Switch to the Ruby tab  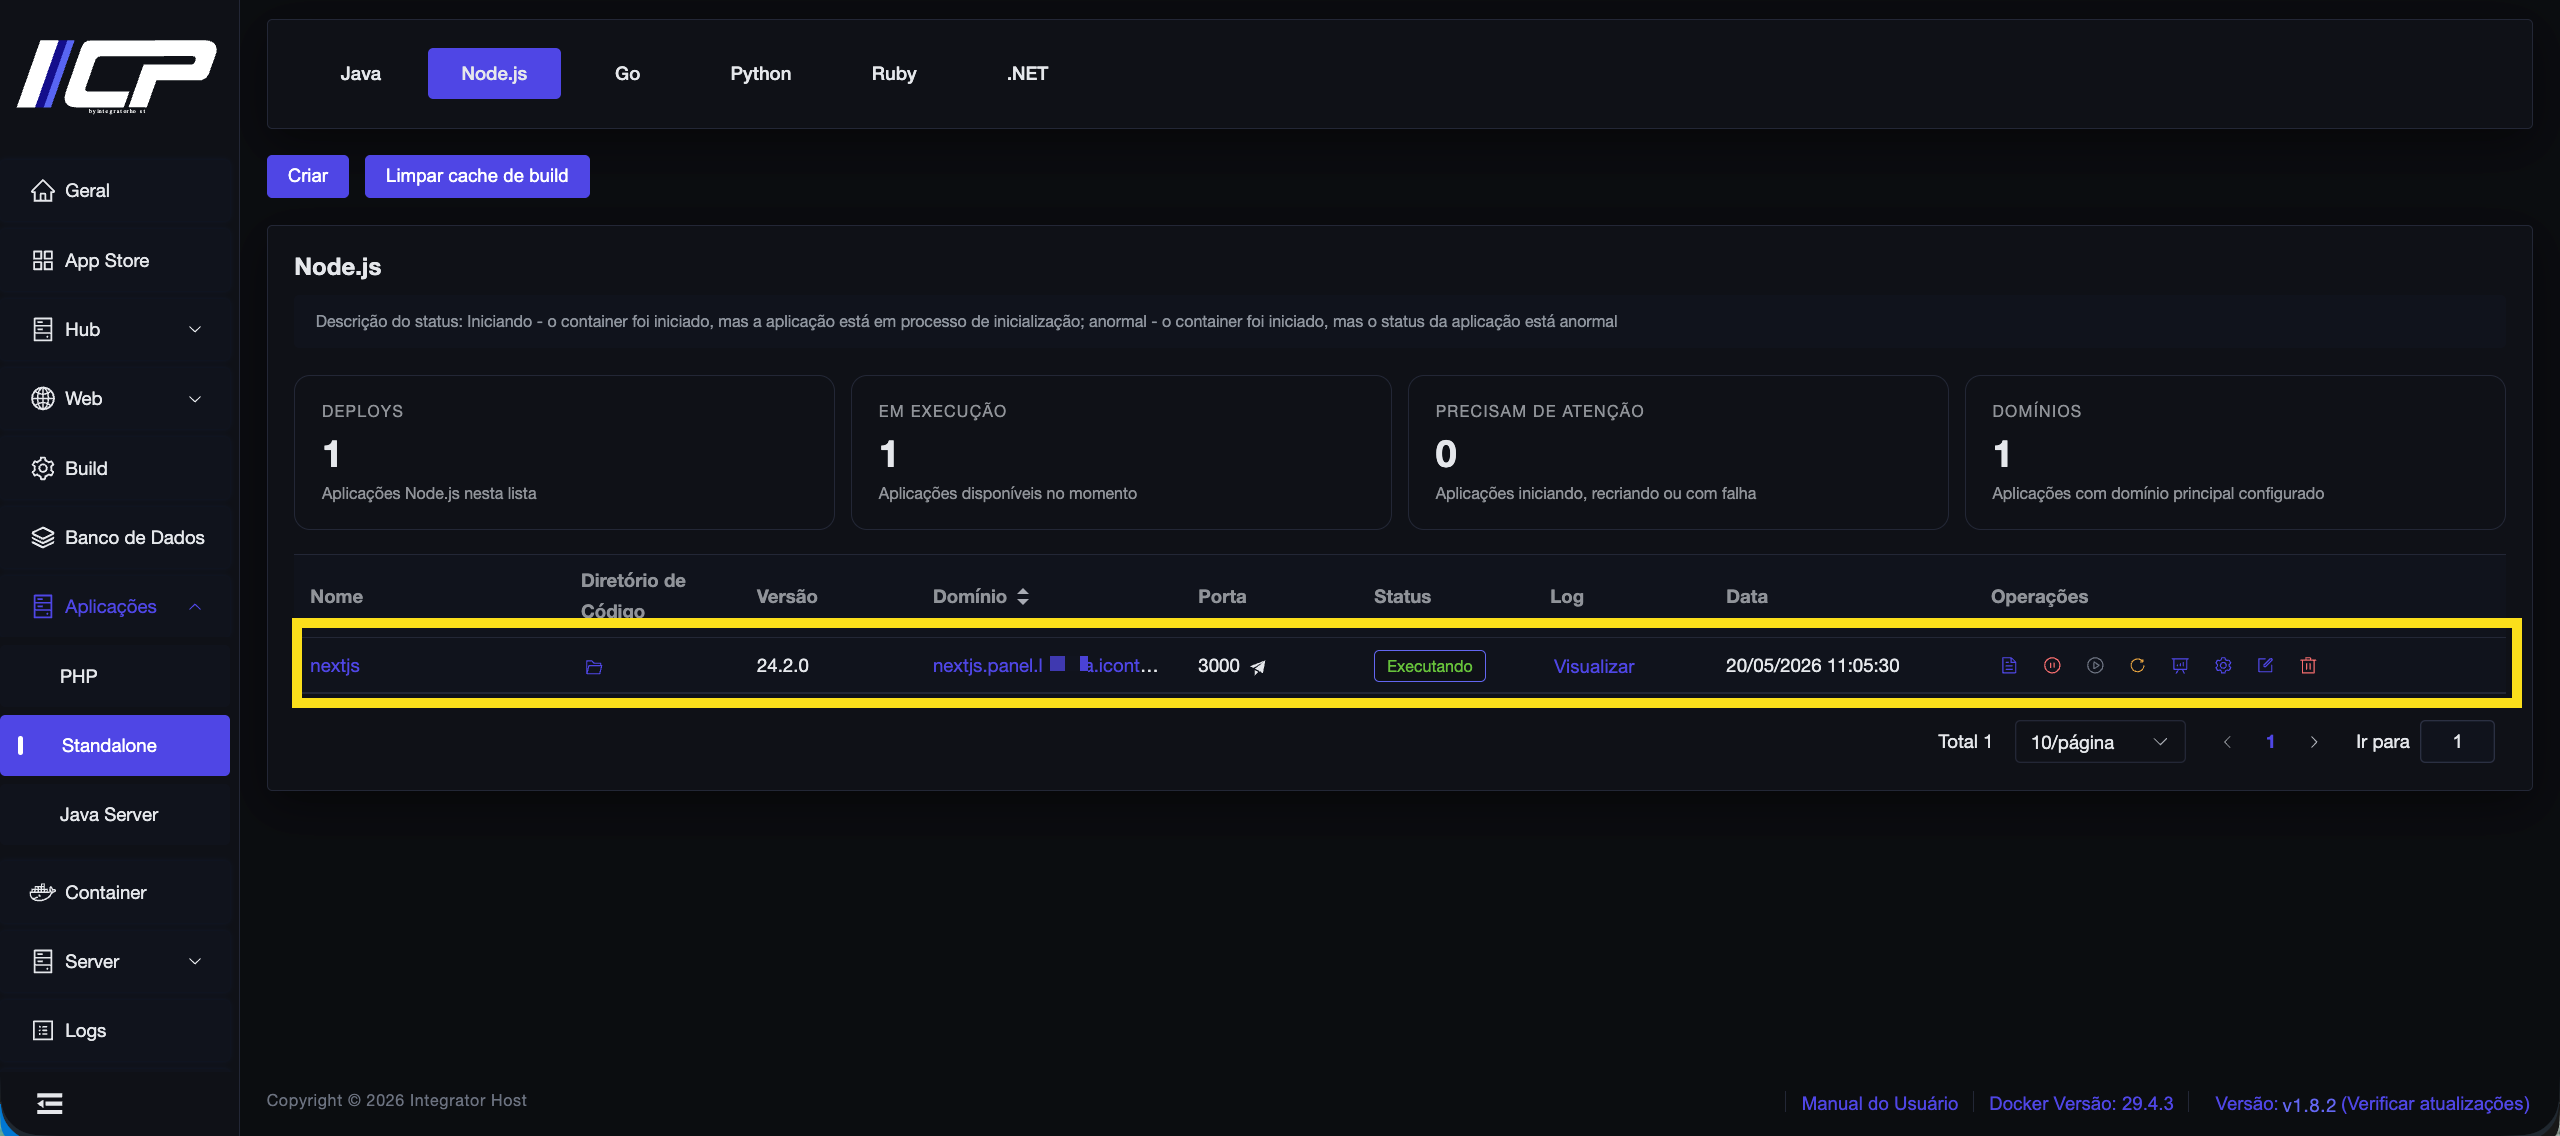(x=893, y=73)
